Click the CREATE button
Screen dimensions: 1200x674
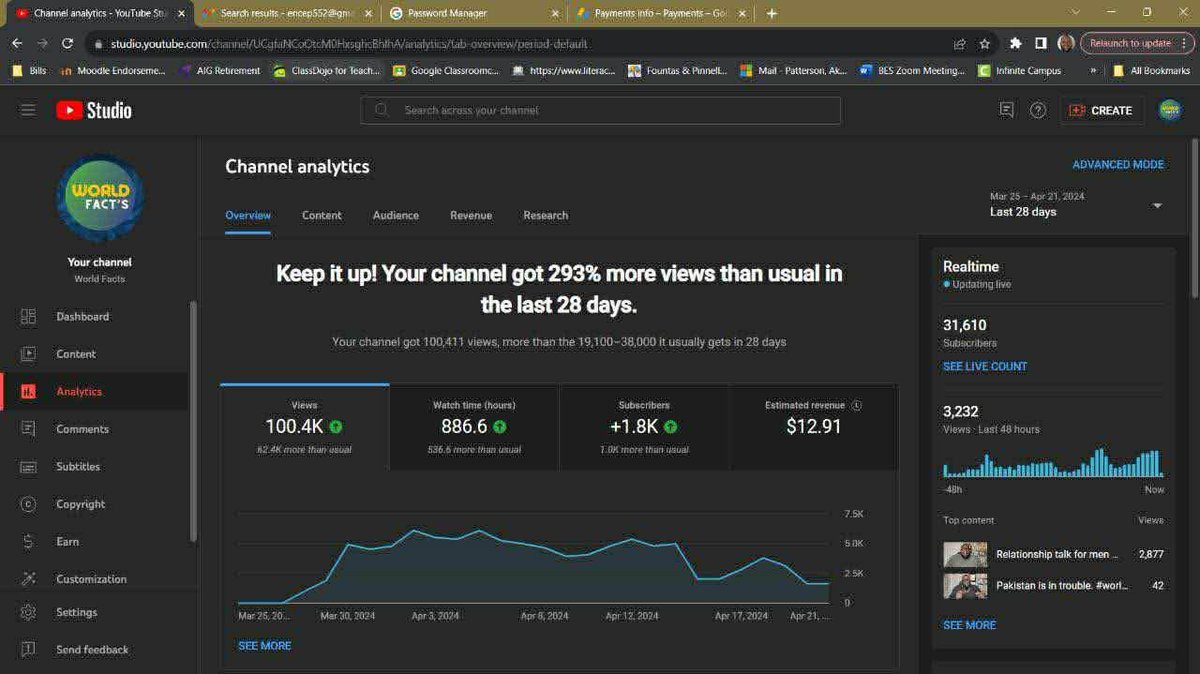(1101, 110)
